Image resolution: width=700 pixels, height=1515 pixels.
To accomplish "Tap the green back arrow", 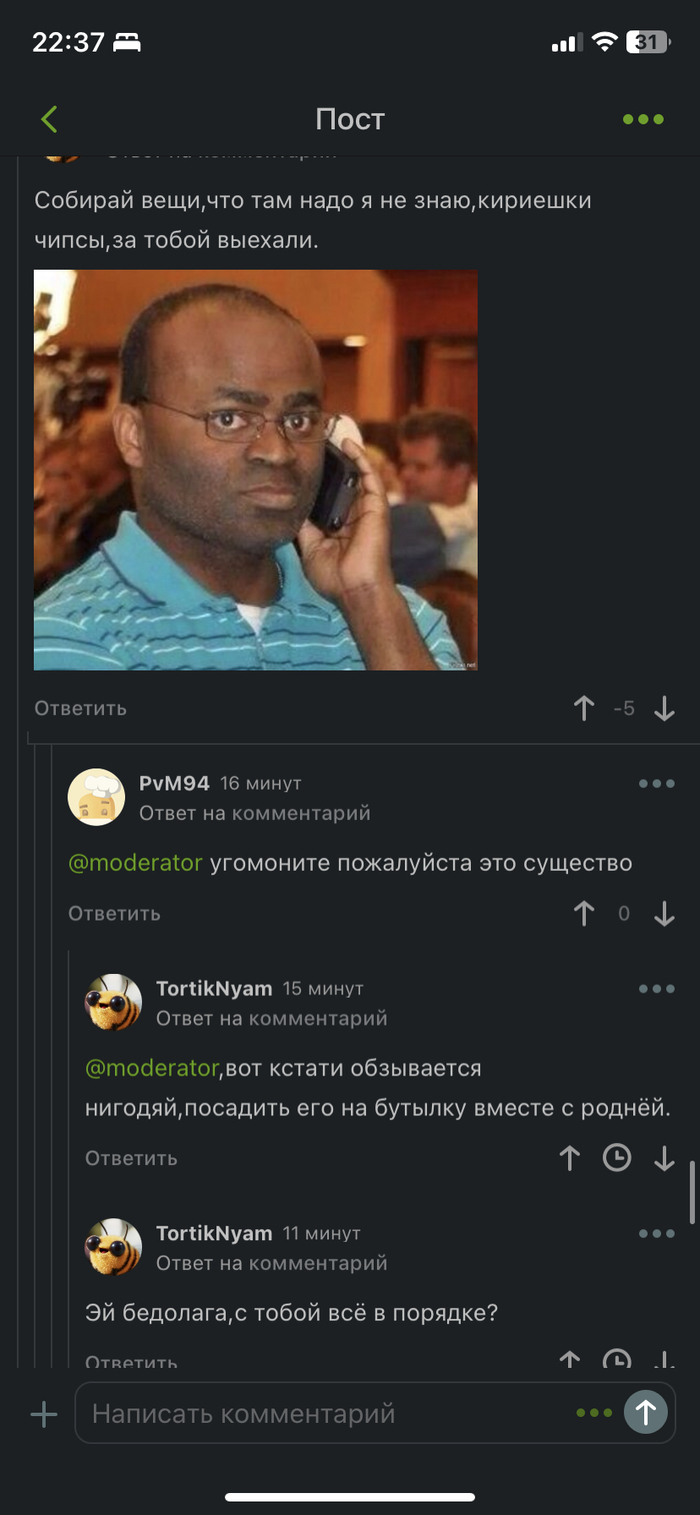I will 49,119.
